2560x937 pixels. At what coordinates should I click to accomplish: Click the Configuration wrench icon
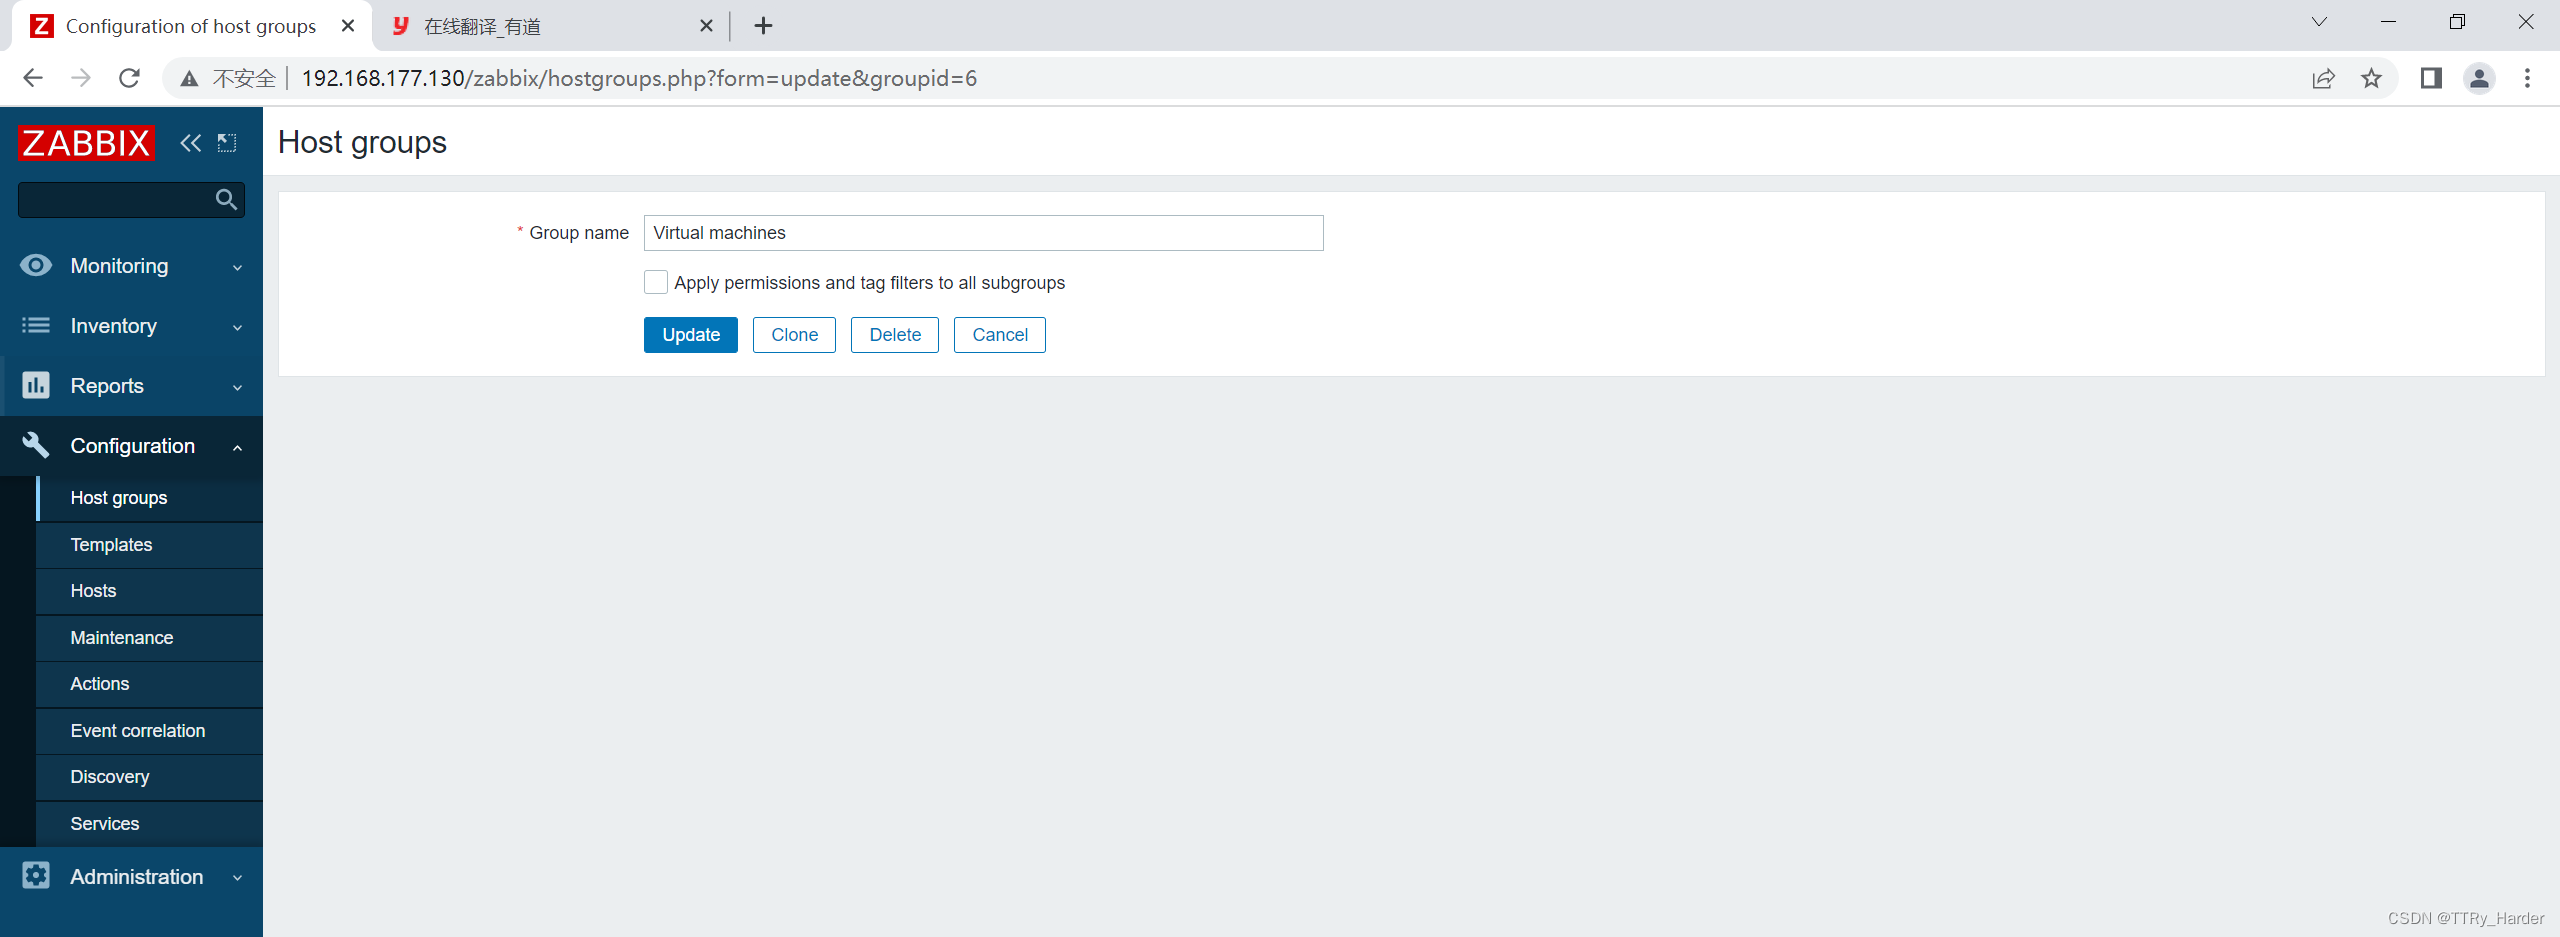(35, 445)
